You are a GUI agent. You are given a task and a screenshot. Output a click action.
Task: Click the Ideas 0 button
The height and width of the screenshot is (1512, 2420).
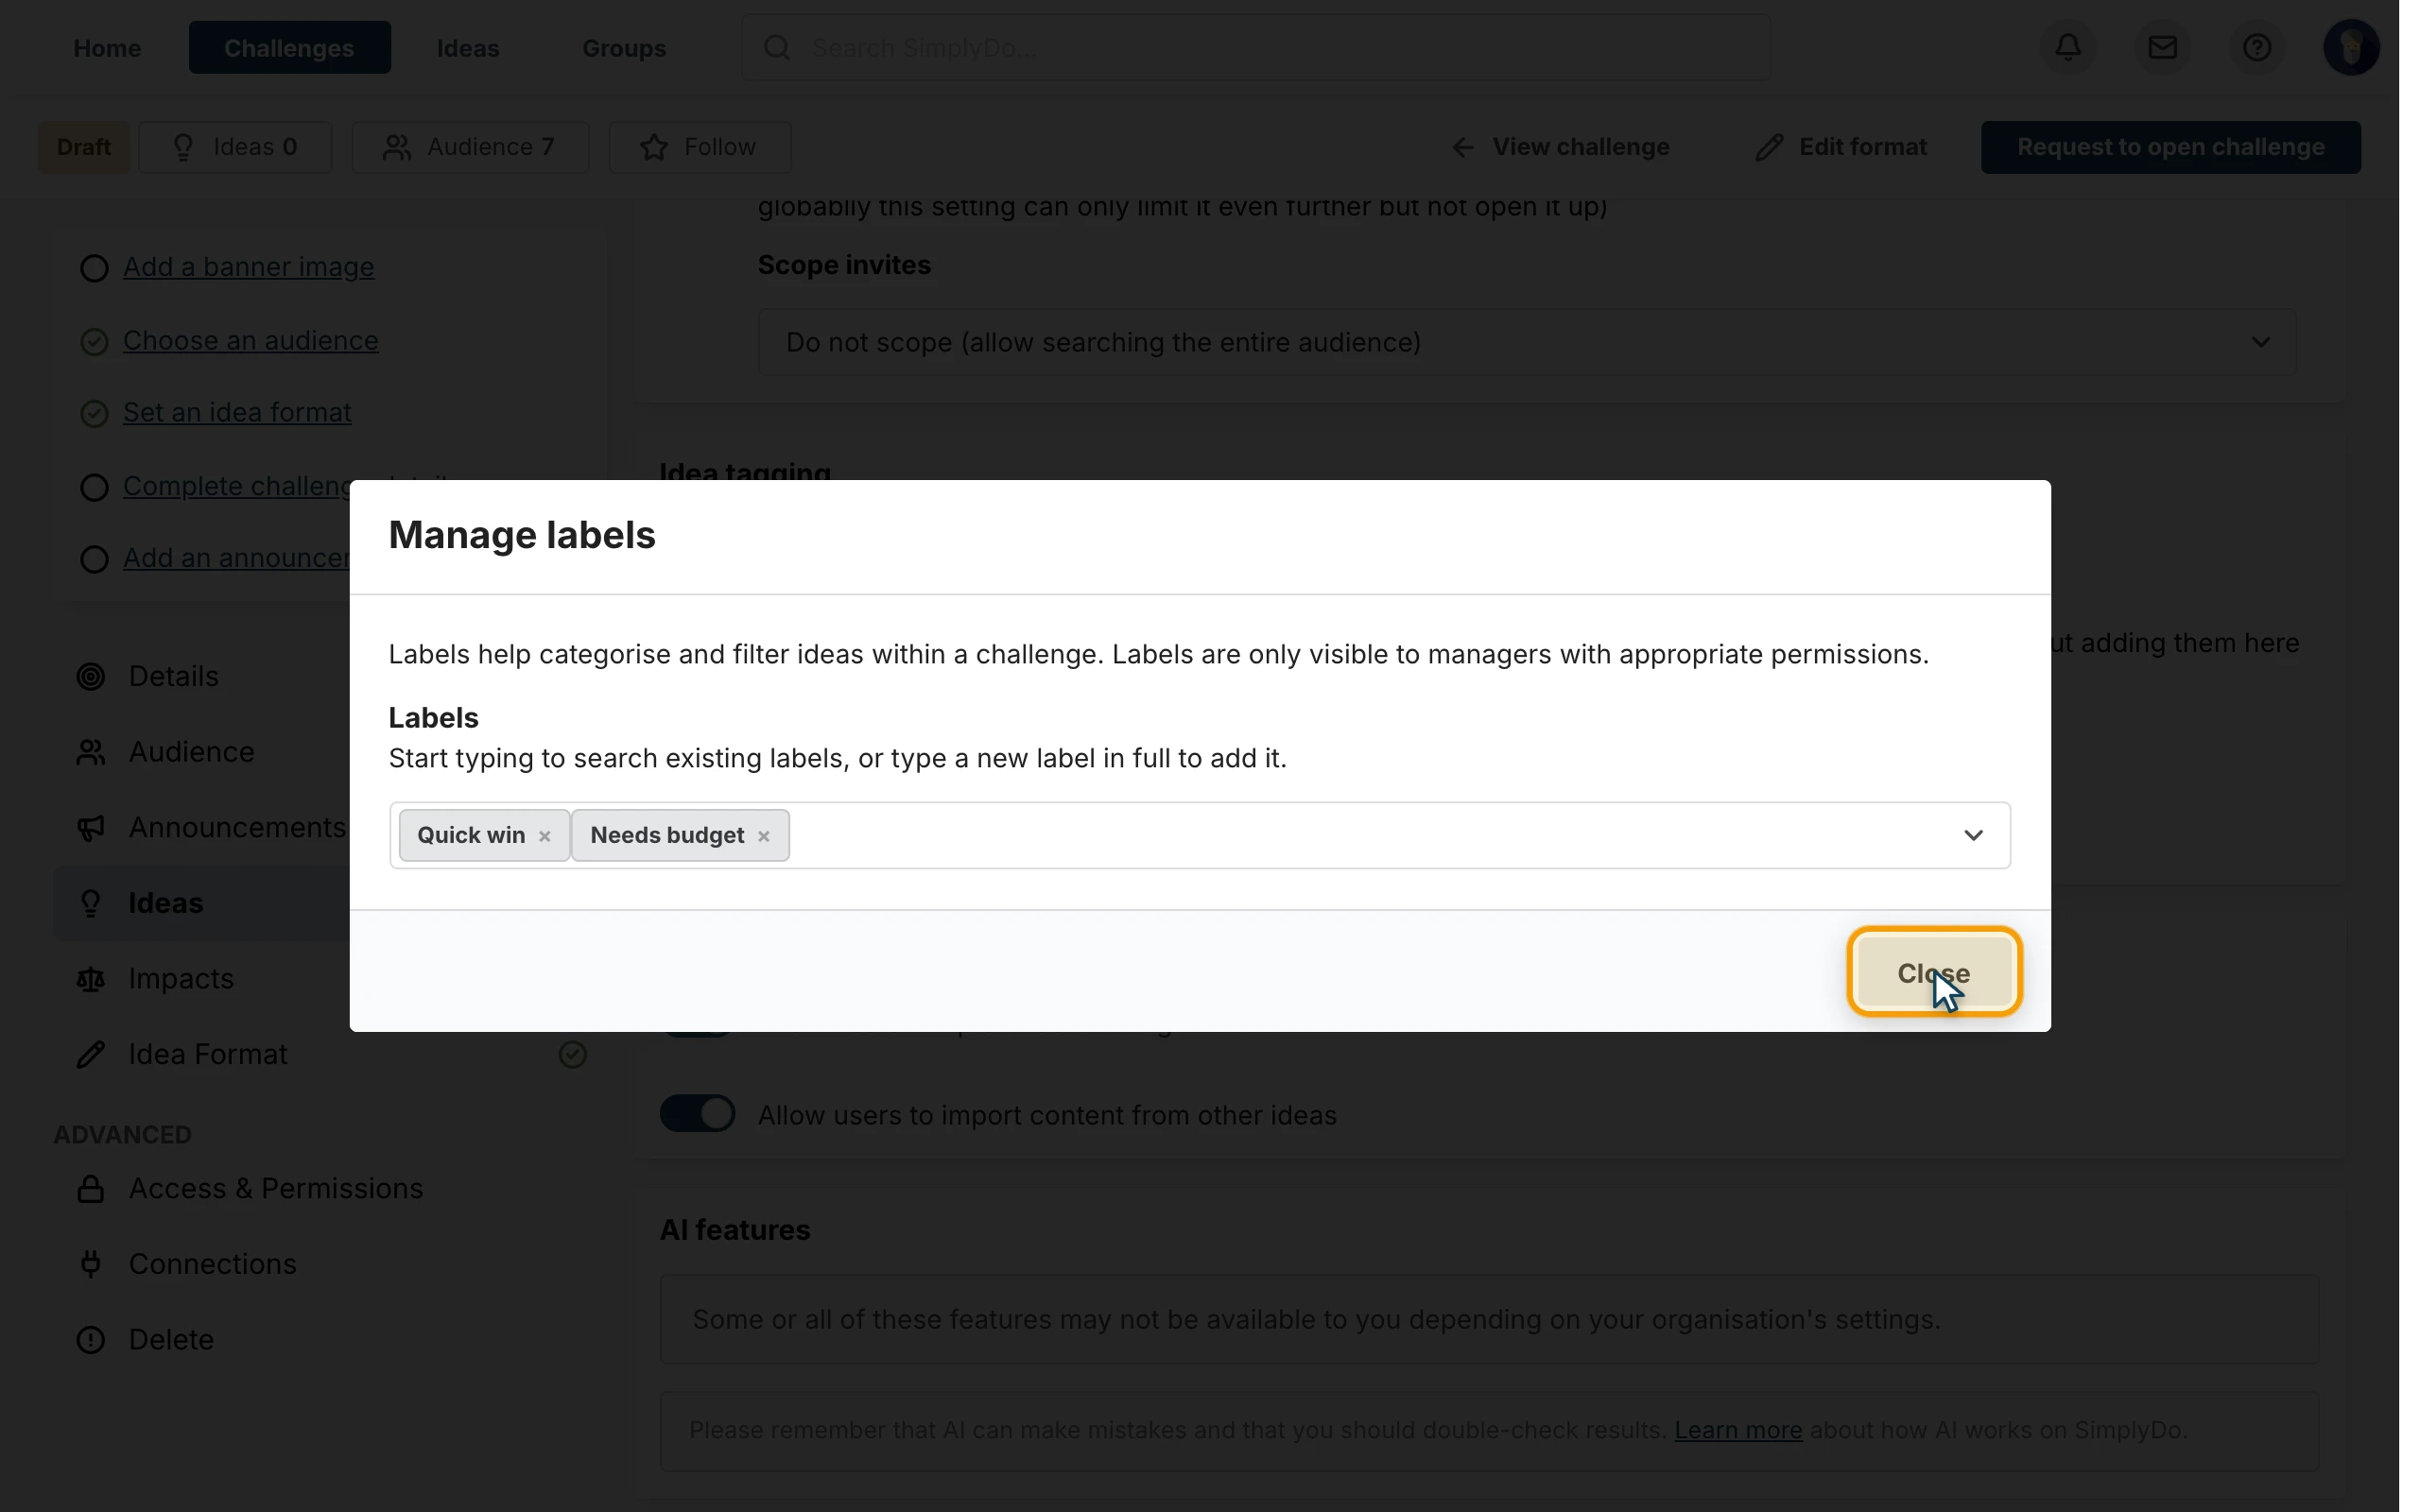[235, 147]
